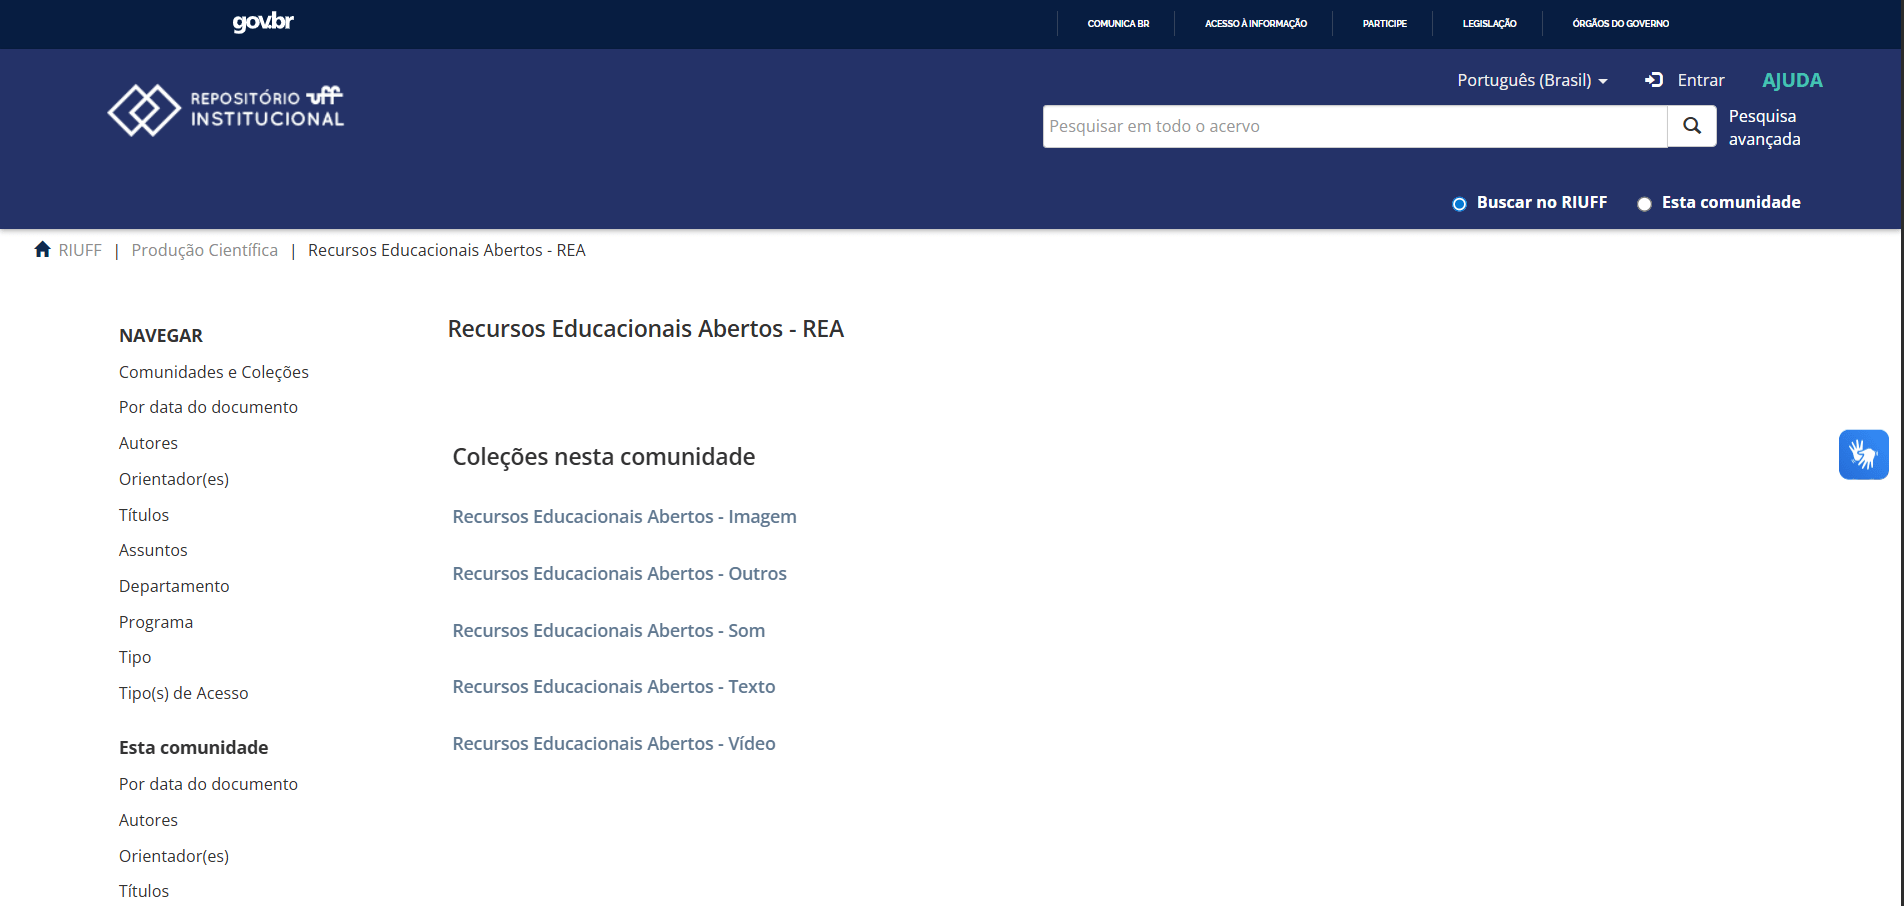
Task: Select the Esta comunidade radio option
Action: pos(1644,204)
